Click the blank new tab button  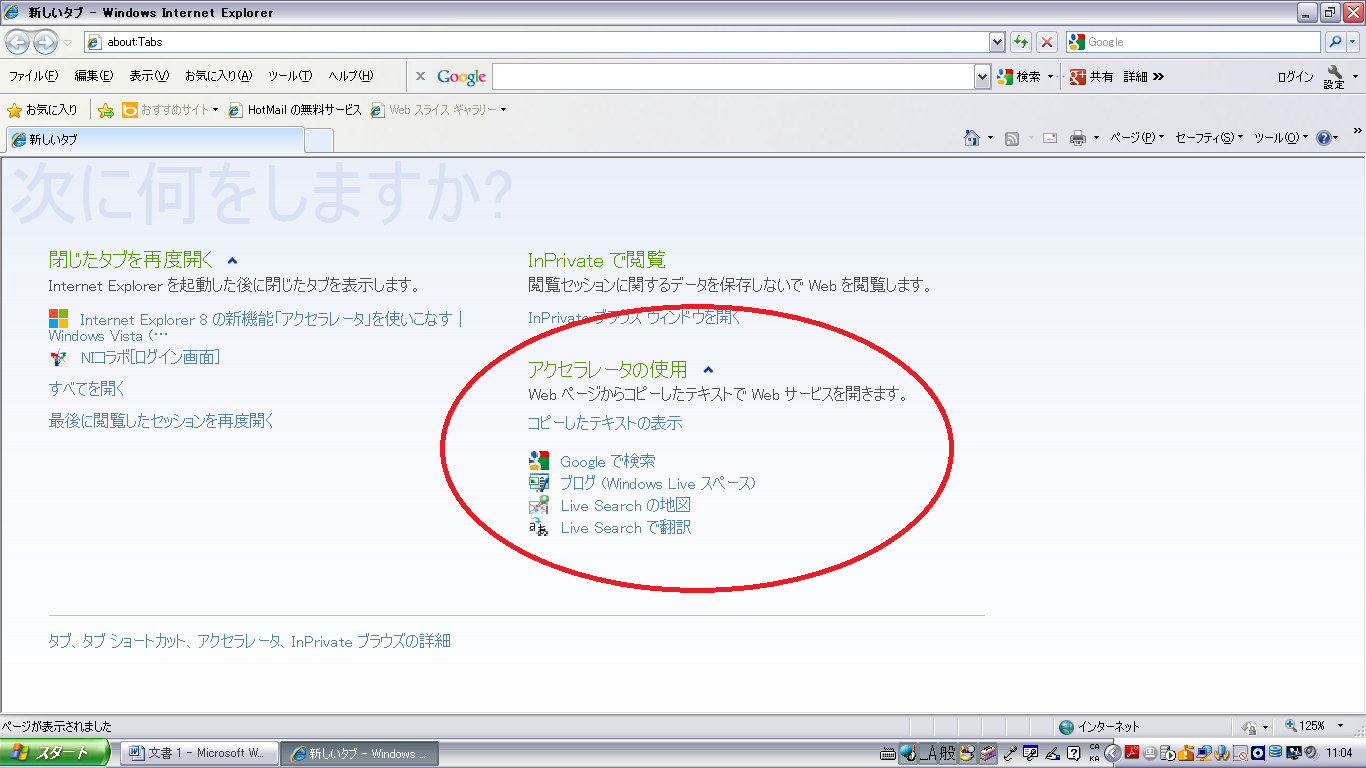point(318,141)
